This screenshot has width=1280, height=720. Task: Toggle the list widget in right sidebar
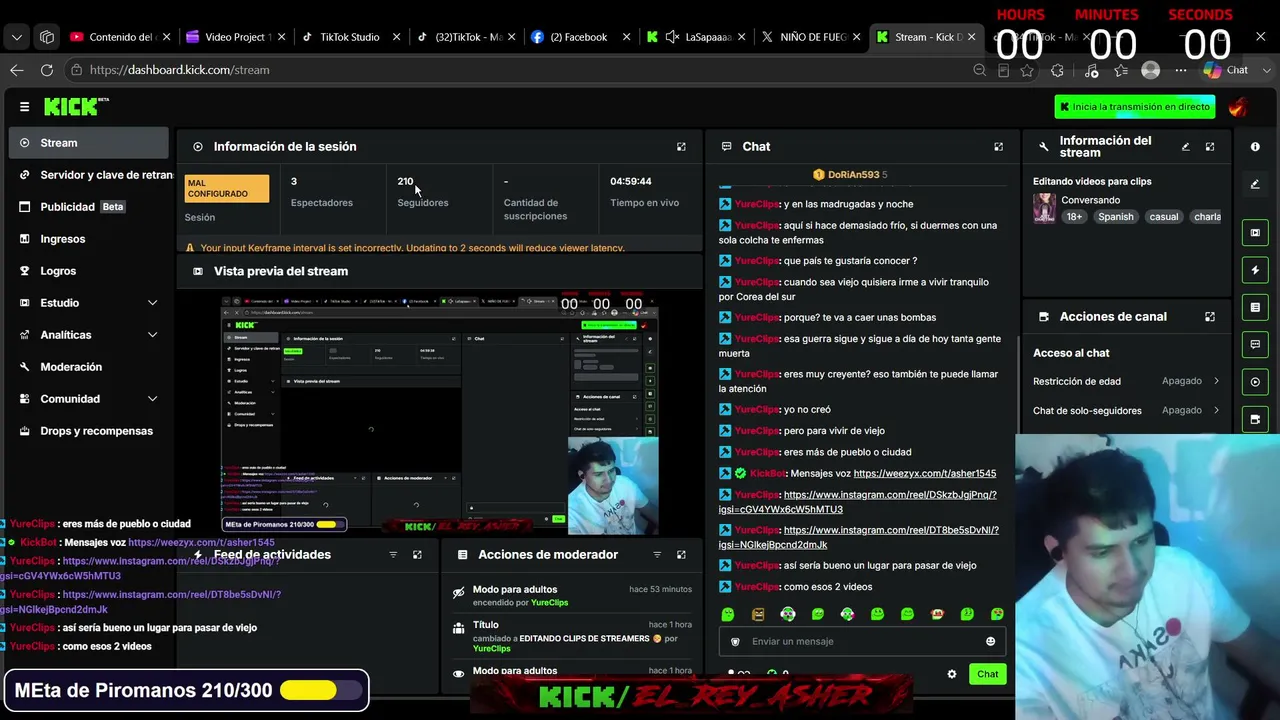coord(1255,307)
